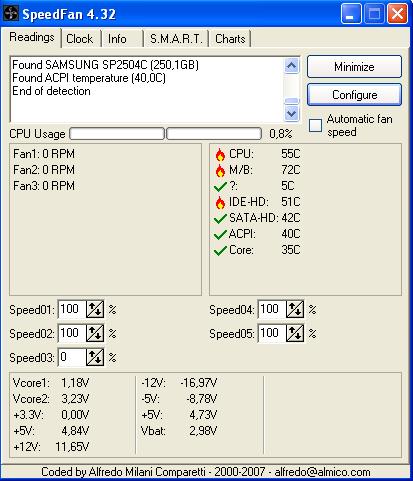The height and width of the screenshot is (481, 413).
Task: Click the CPU temperature flame icon
Action: (220, 155)
